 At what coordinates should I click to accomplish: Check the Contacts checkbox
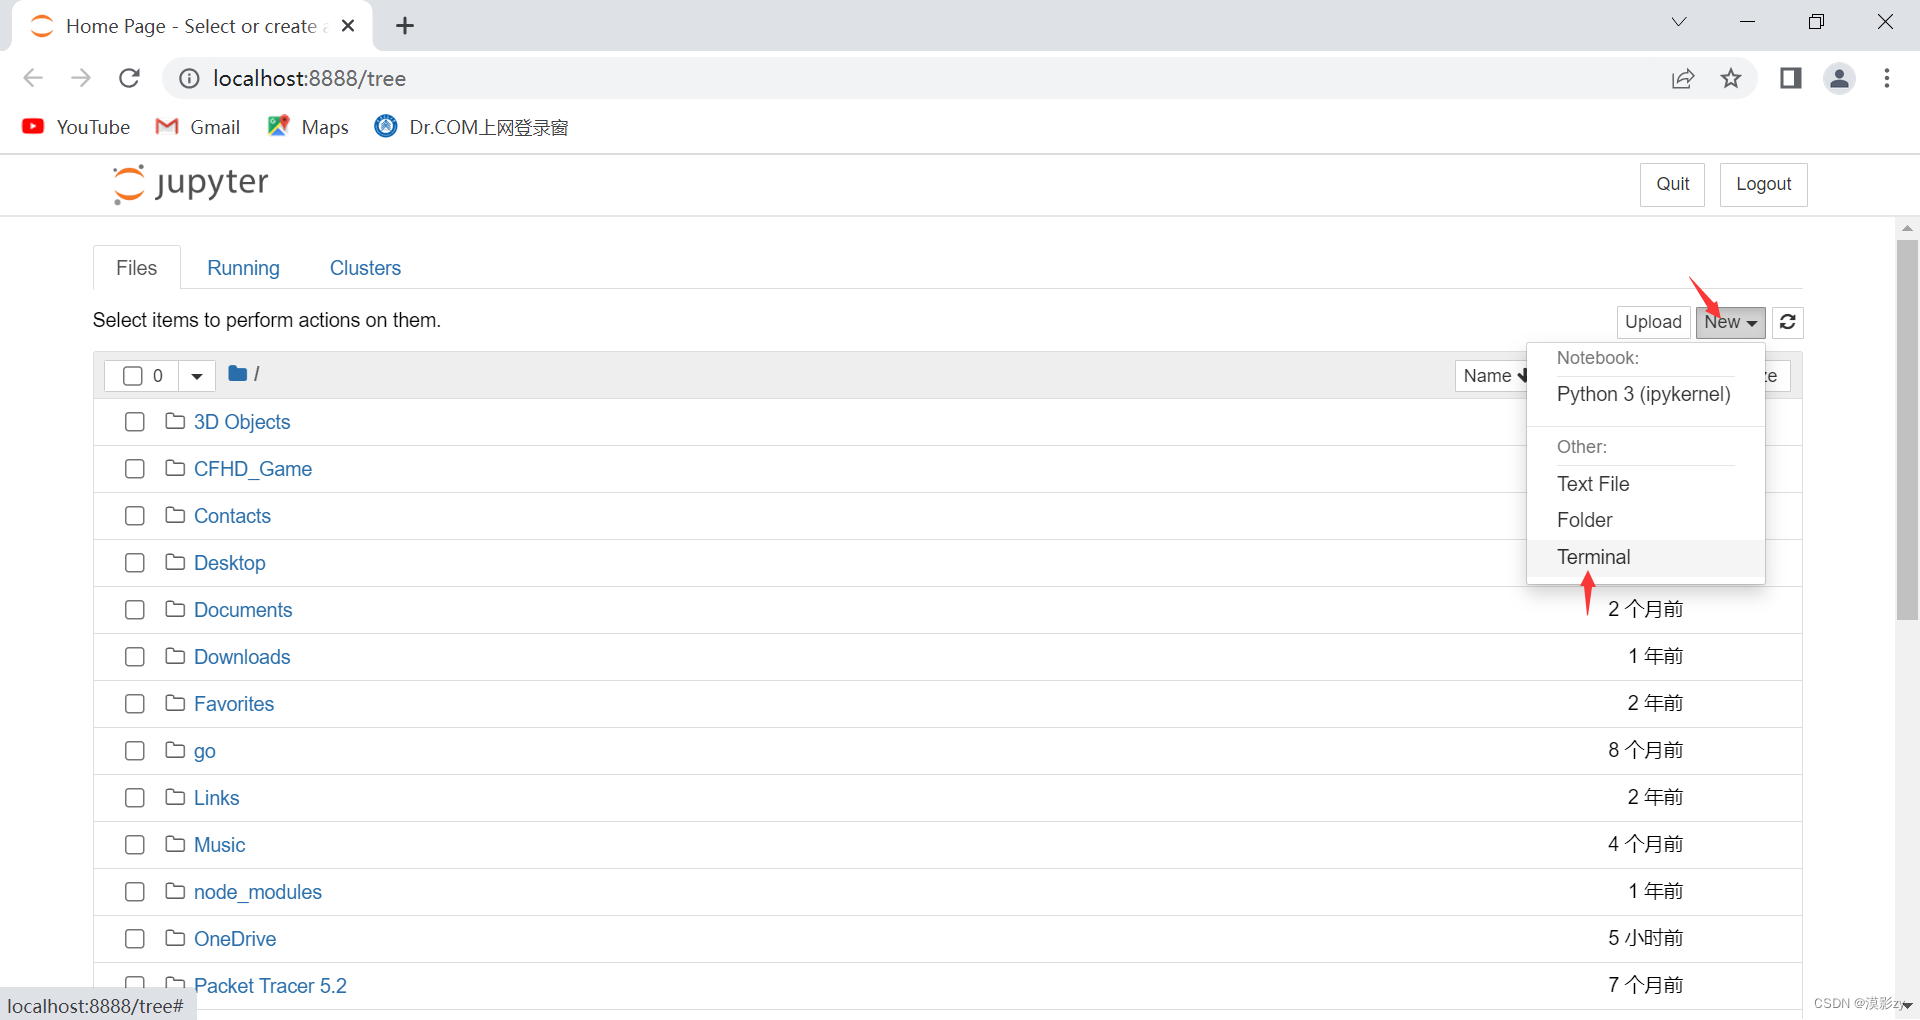[135, 516]
